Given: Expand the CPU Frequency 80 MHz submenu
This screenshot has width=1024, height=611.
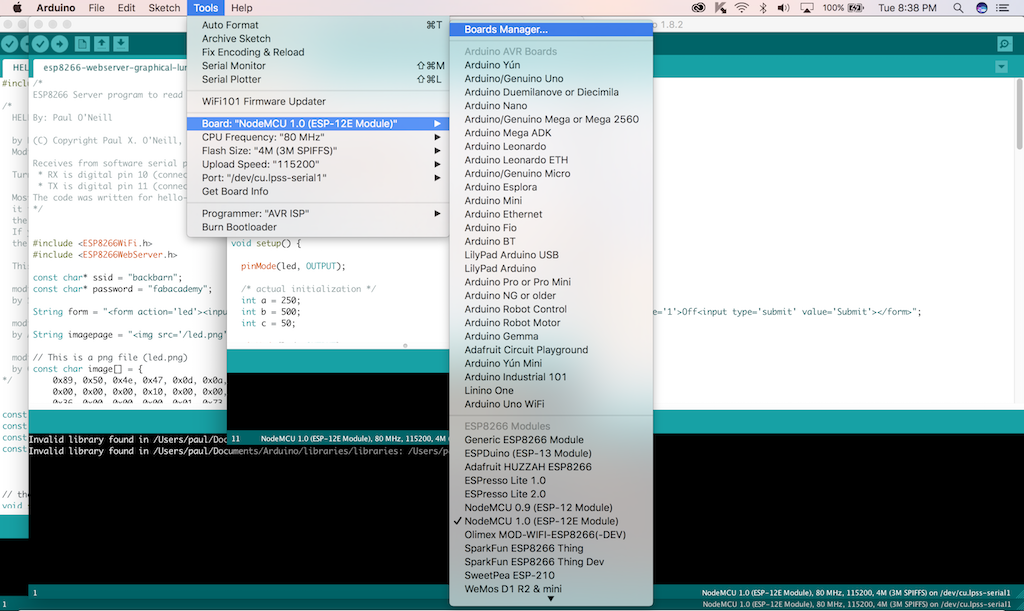Looking at the screenshot, I should coord(318,137).
